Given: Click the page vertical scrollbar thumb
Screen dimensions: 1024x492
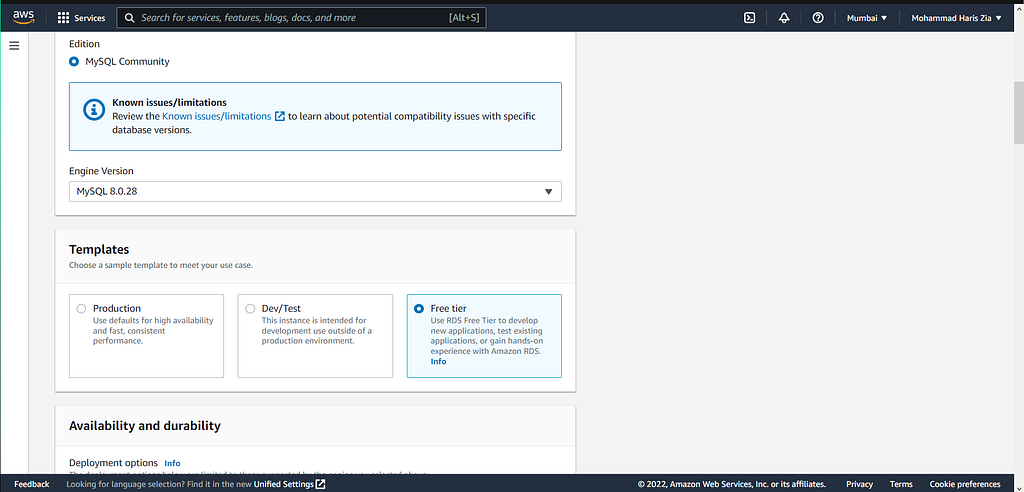Looking at the screenshot, I should click(1018, 112).
